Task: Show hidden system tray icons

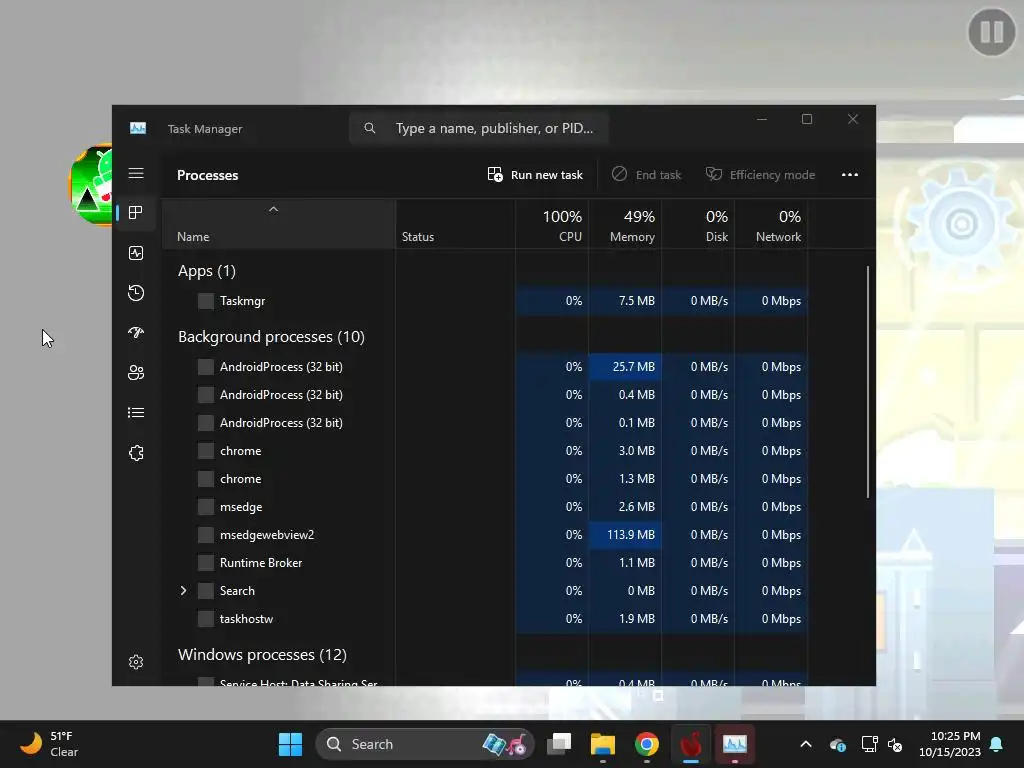Action: [806, 744]
